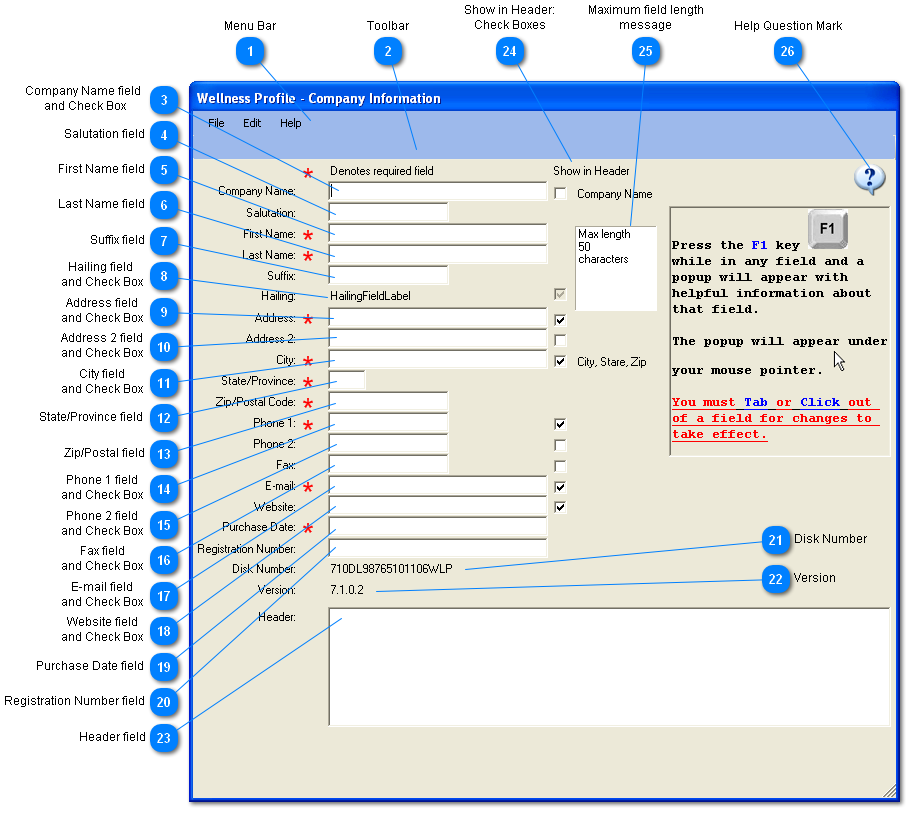
Task: Click the Address input field
Action: coord(438,317)
